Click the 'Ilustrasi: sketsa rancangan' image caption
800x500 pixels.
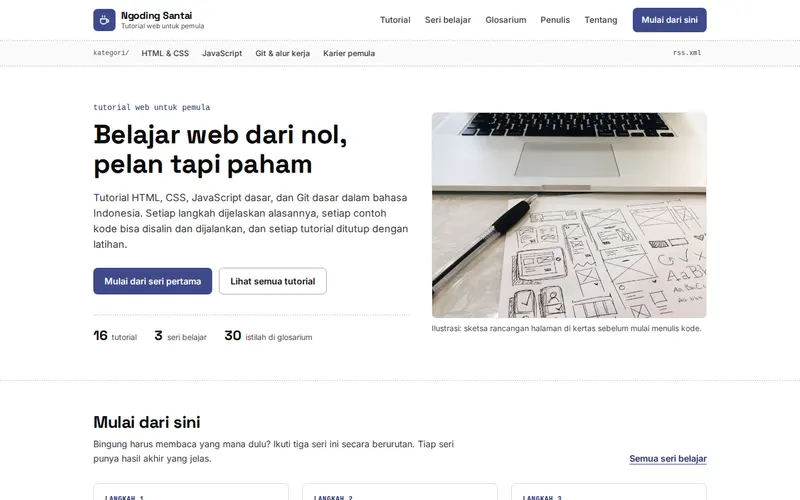pos(566,328)
